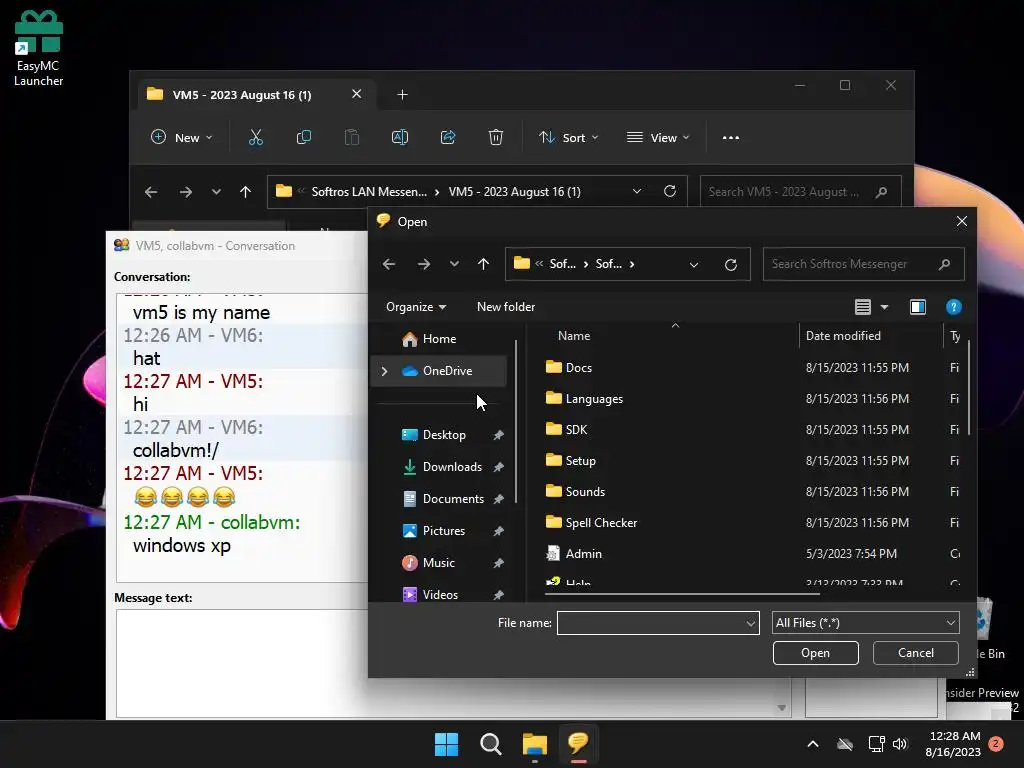Go back in File Explorer window
Image resolution: width=1024 pixels, height=768 pixels.
click(151, 192)
